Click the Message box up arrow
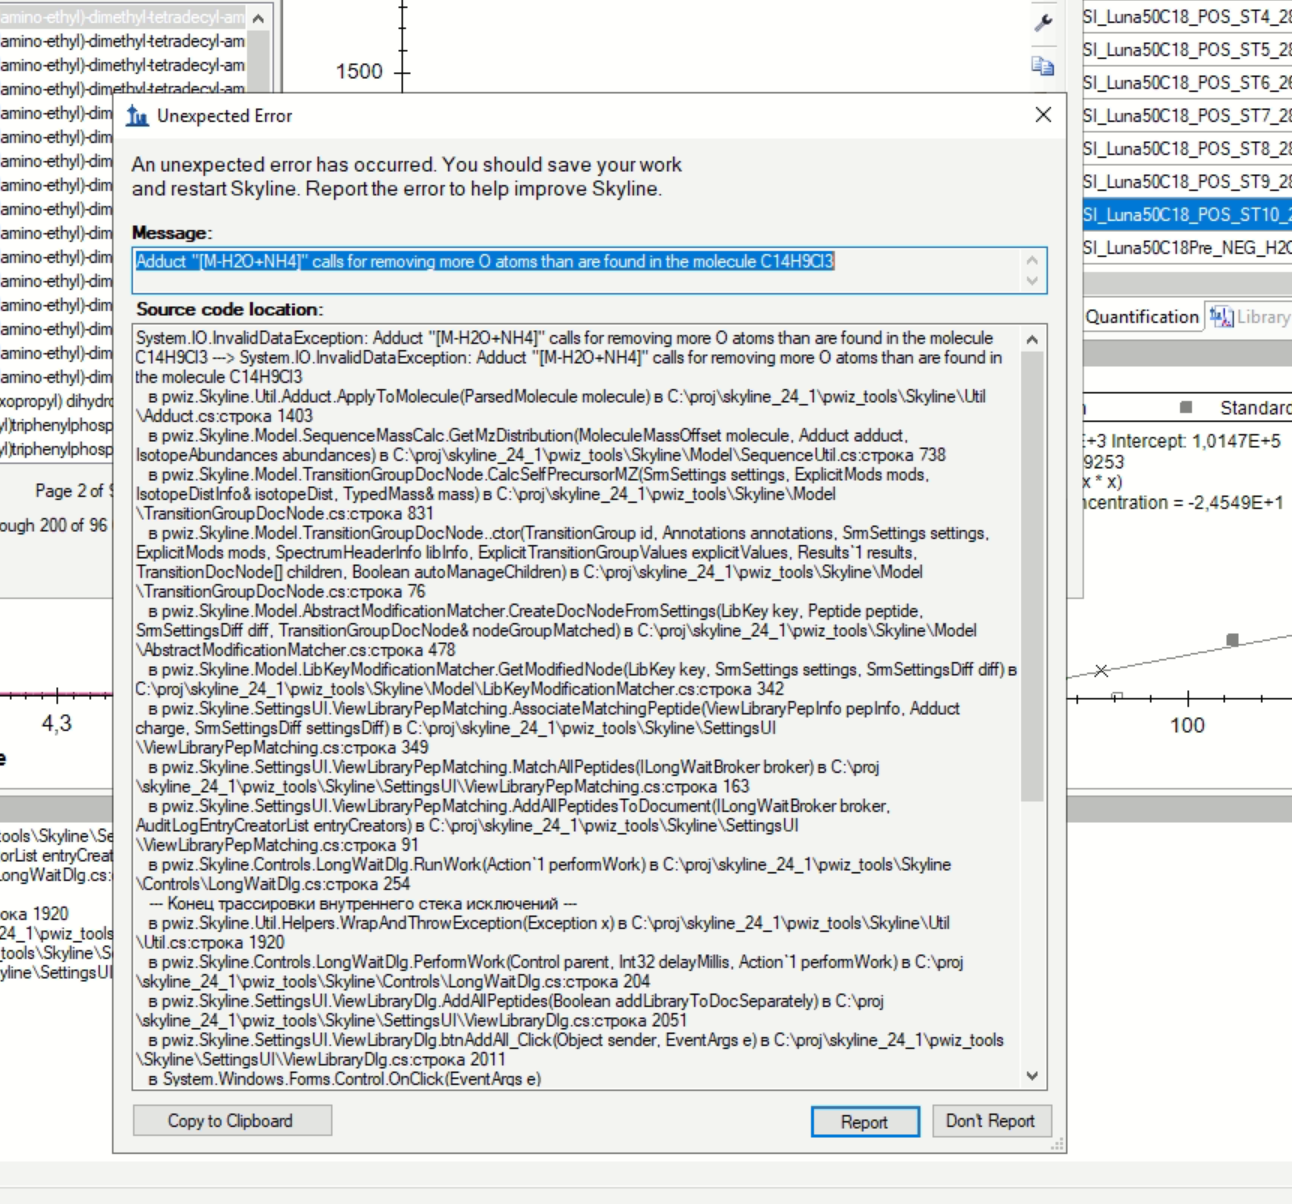 (x=1033, y=260)
